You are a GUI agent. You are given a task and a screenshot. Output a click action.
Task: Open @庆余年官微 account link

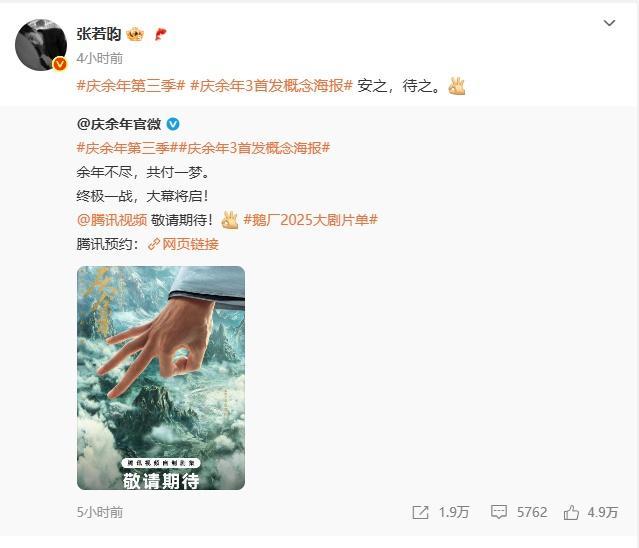pos(119,124)
